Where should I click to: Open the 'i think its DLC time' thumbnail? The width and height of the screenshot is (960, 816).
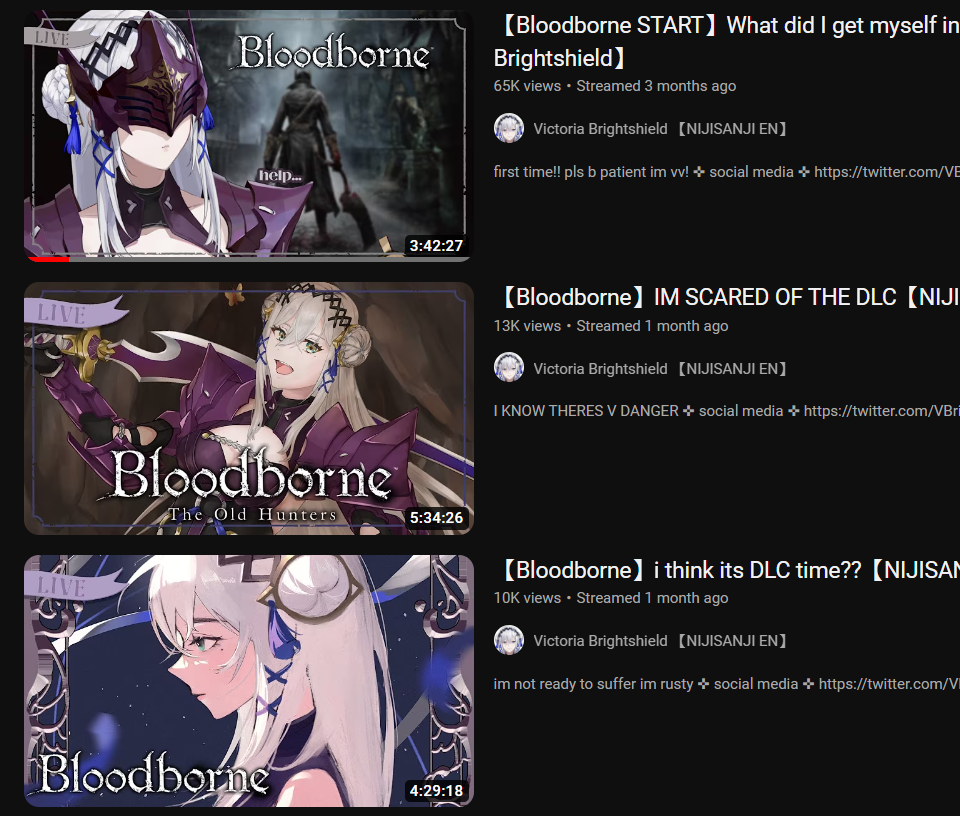click(x=248, y=681)
